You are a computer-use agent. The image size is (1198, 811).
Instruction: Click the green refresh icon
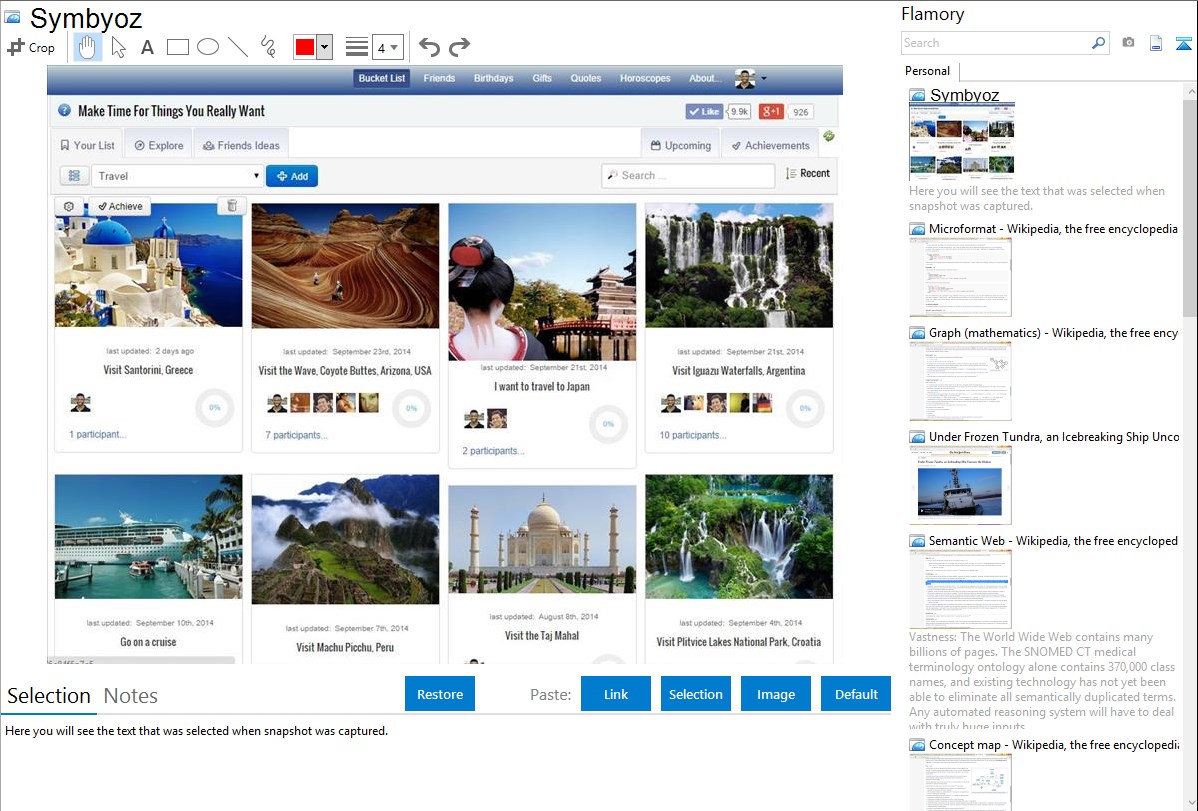[829, 136]
